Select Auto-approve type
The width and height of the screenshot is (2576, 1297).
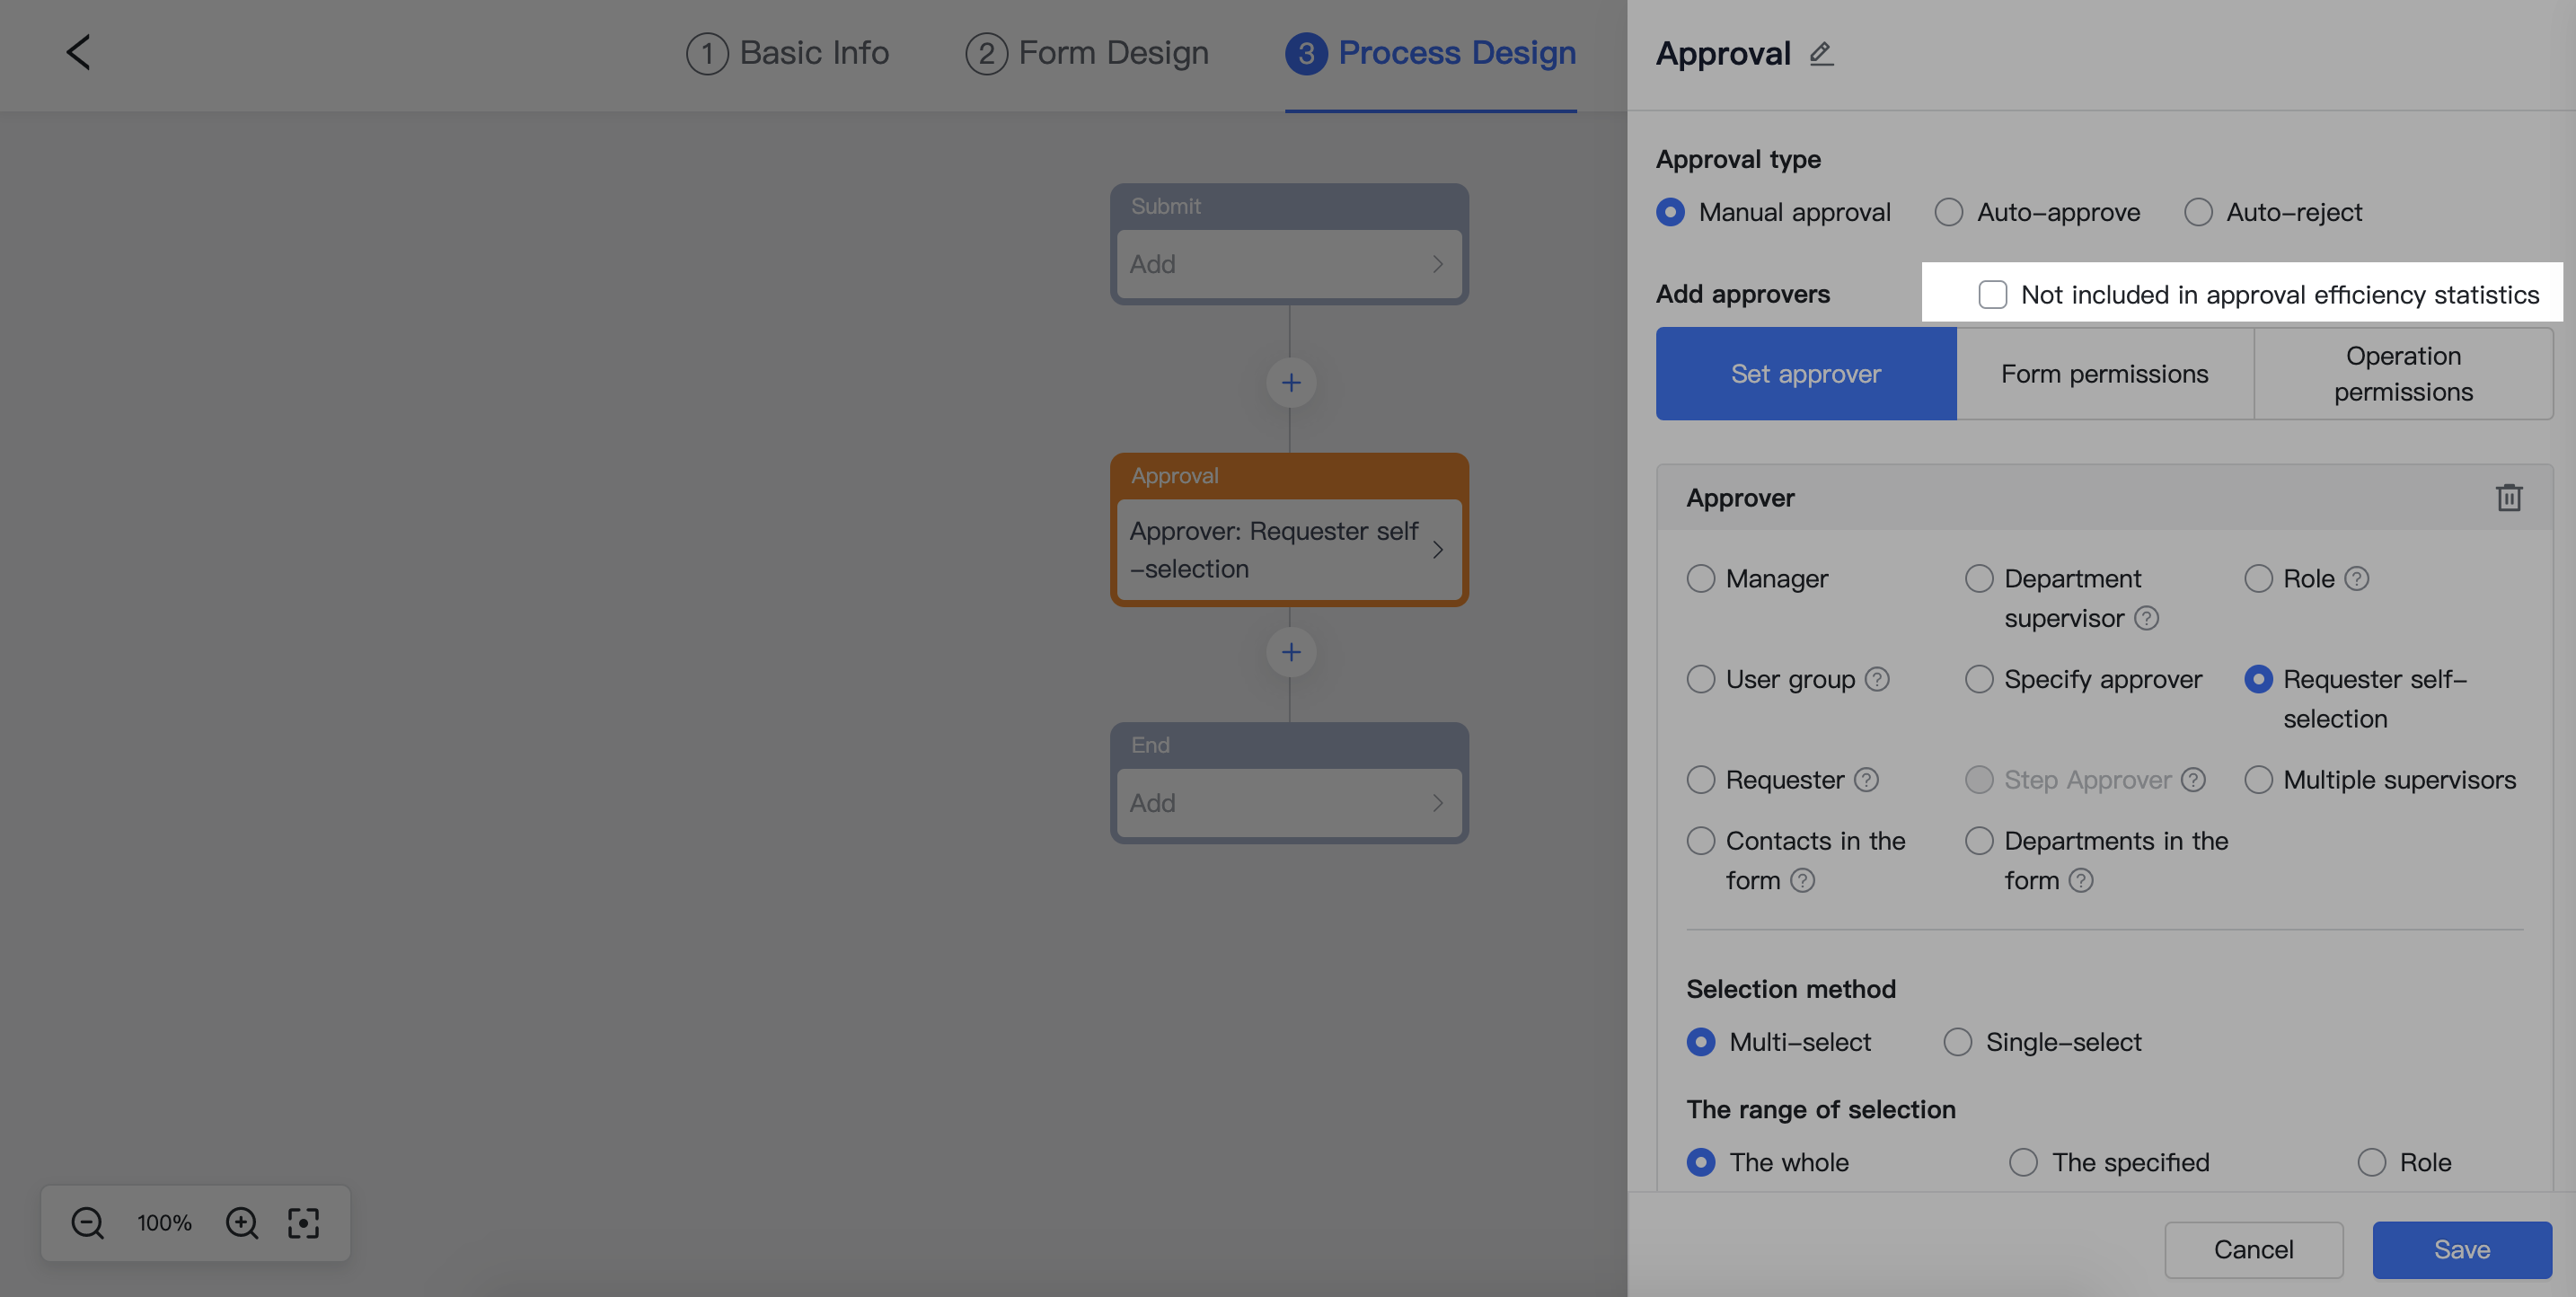[x=1948, y=212]
